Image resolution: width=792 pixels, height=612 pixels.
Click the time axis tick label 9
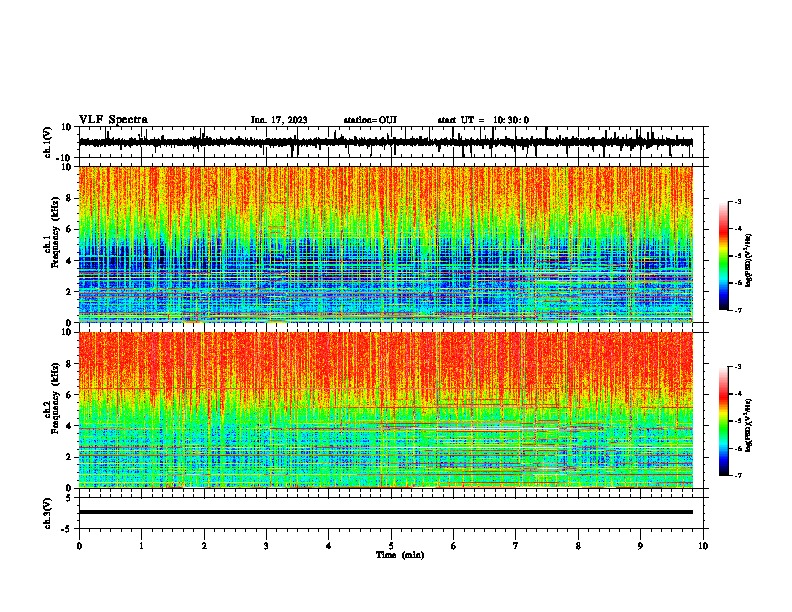pos(640,546)
